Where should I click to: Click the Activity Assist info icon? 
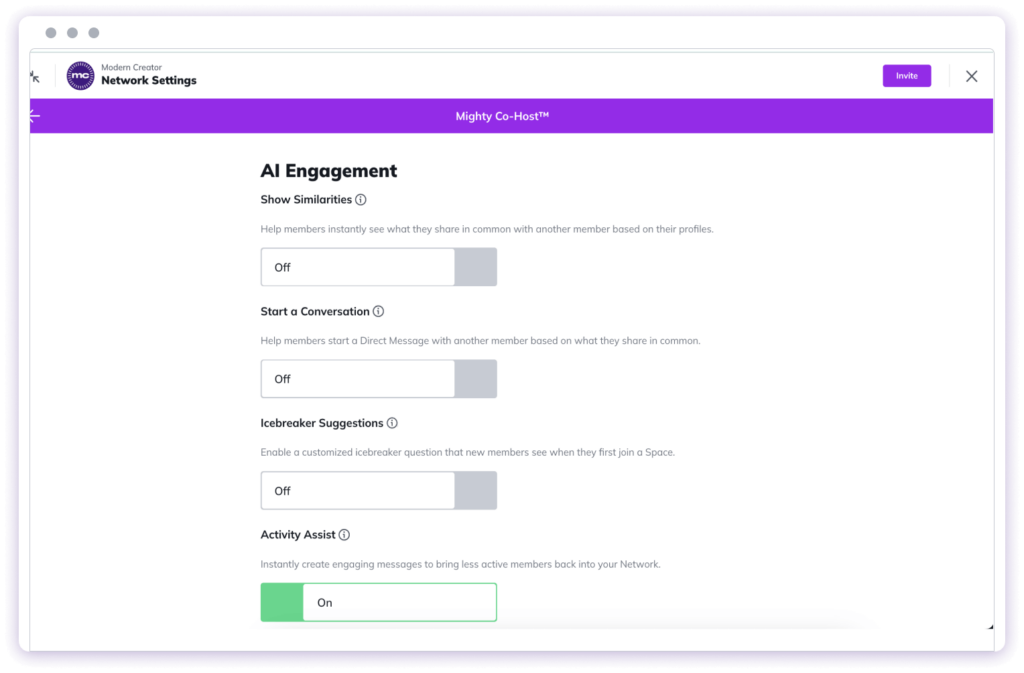(345, 534)
